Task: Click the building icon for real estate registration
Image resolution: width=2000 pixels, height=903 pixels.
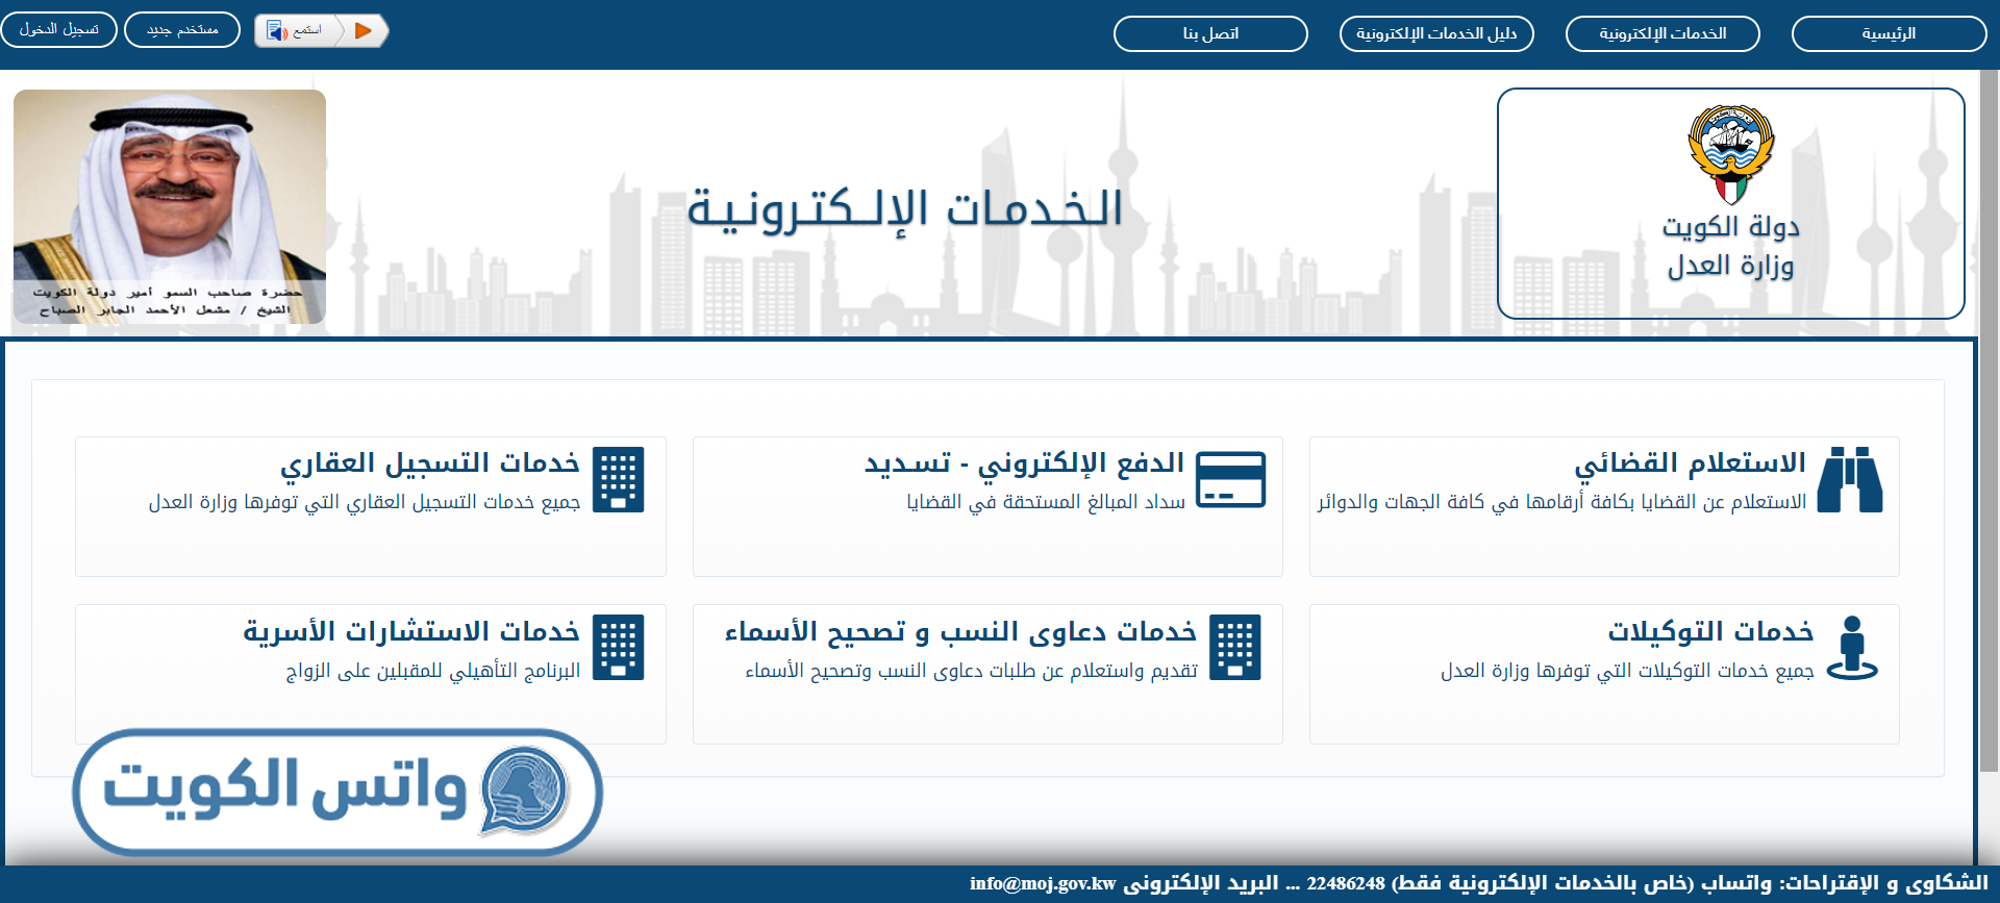Action: 618,480
